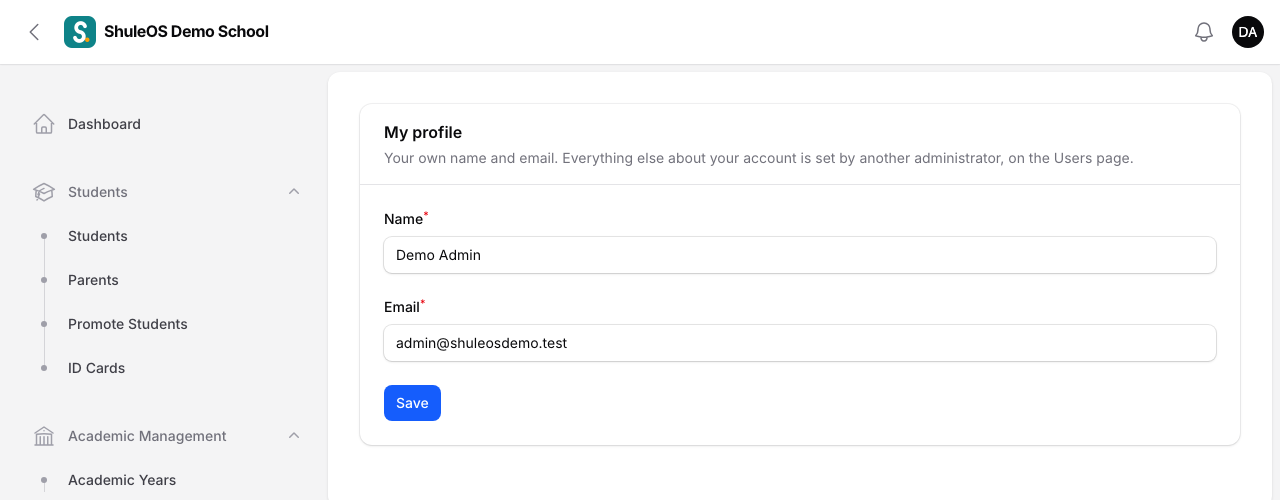Viewport: 1280px width, 500px height.
Task: Go to Dashboard in sidebar
Action: coord(104,124)
